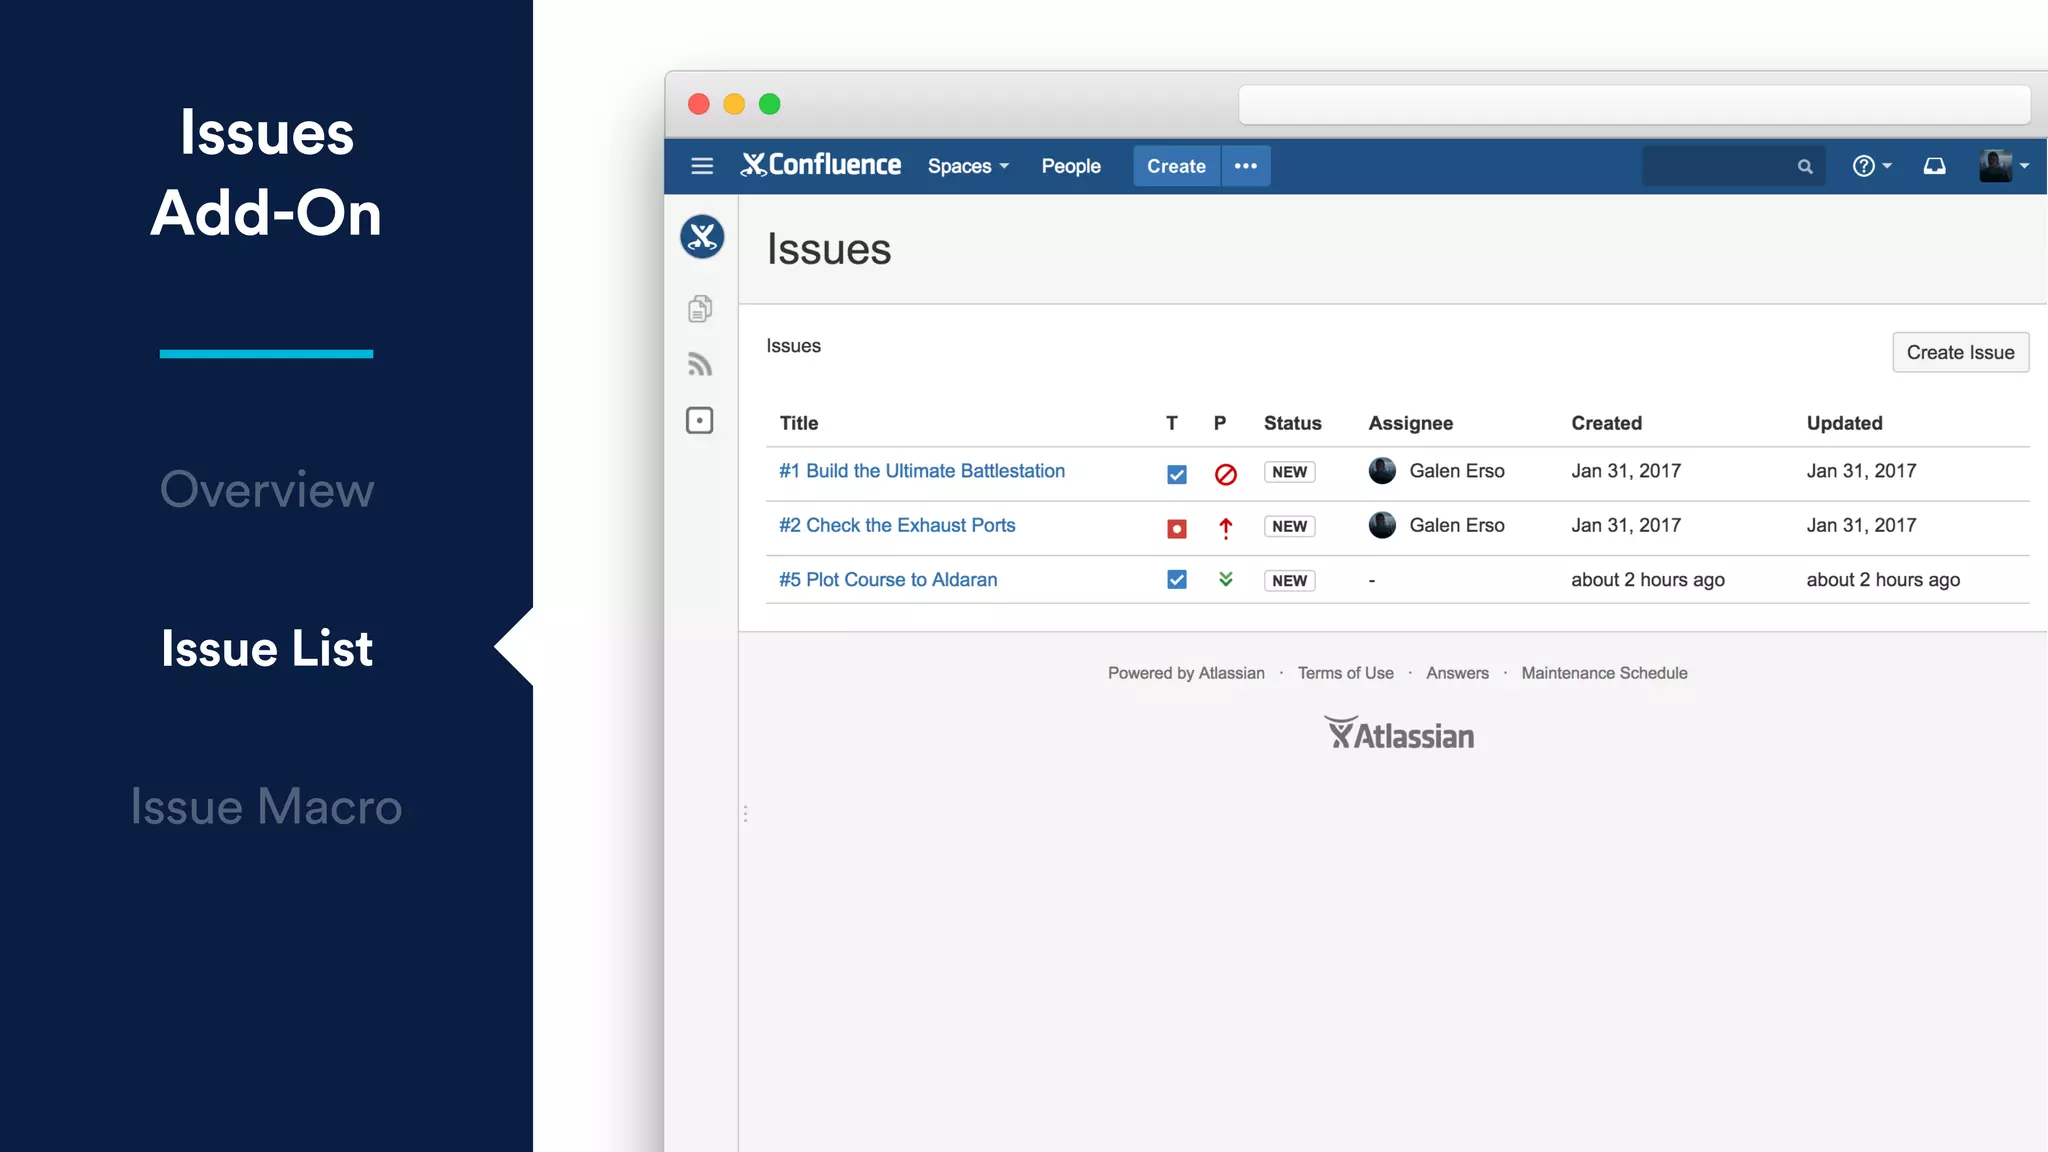Image resolution: width=2048 pixels, height=1152 pixels.
Task: Click the Powered by Atlassian link
Action: (1186, 673)
